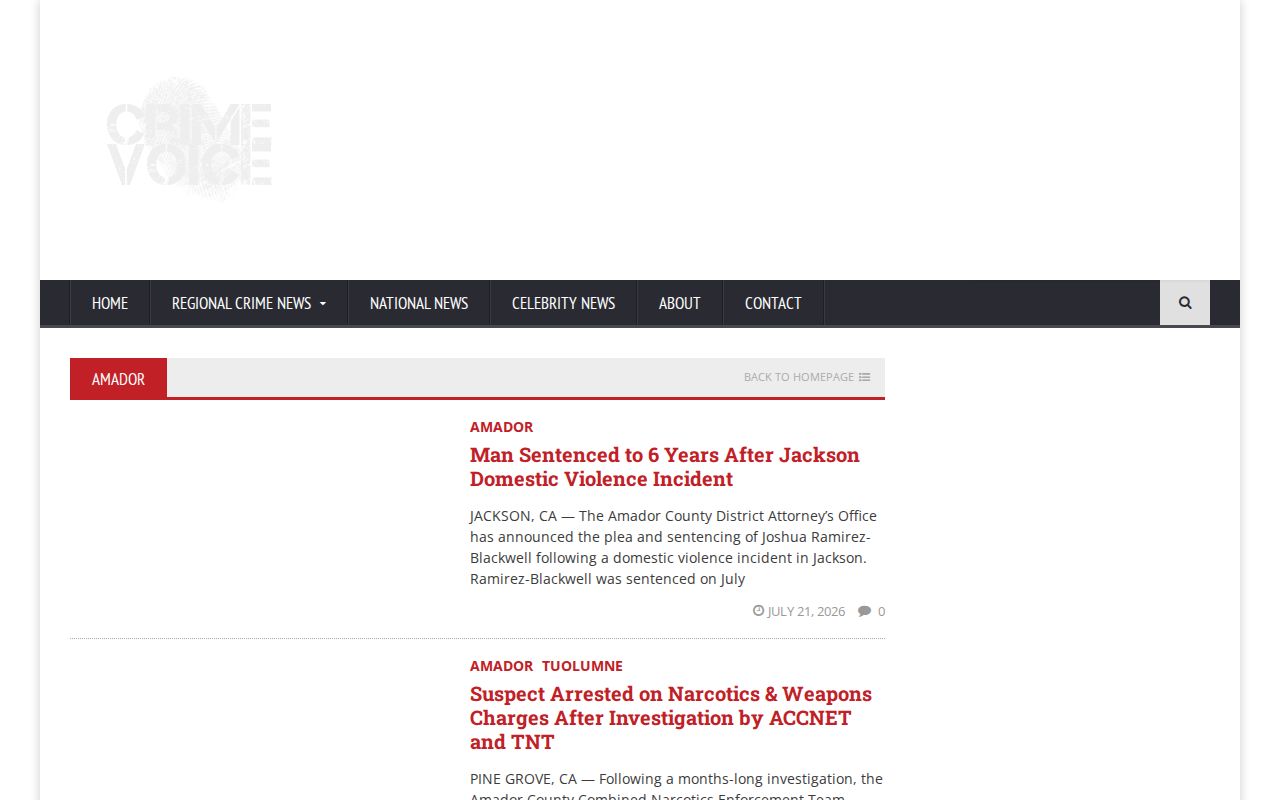Open the Contact page
This screenshot has height=800, width=1280.
click(773, 303)
